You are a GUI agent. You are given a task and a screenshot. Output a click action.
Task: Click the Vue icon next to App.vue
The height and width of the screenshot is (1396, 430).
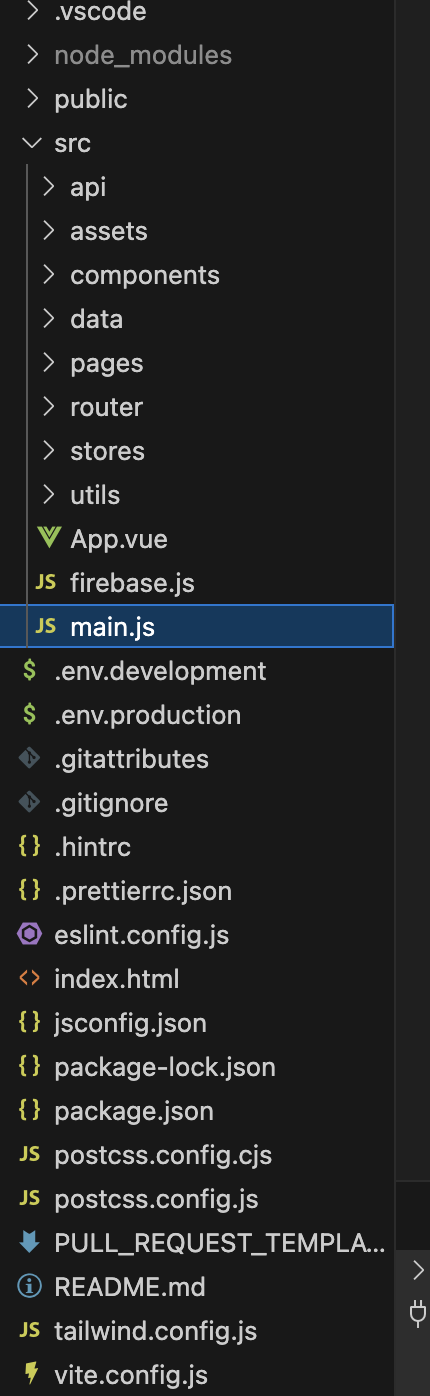tap(48, 538)
